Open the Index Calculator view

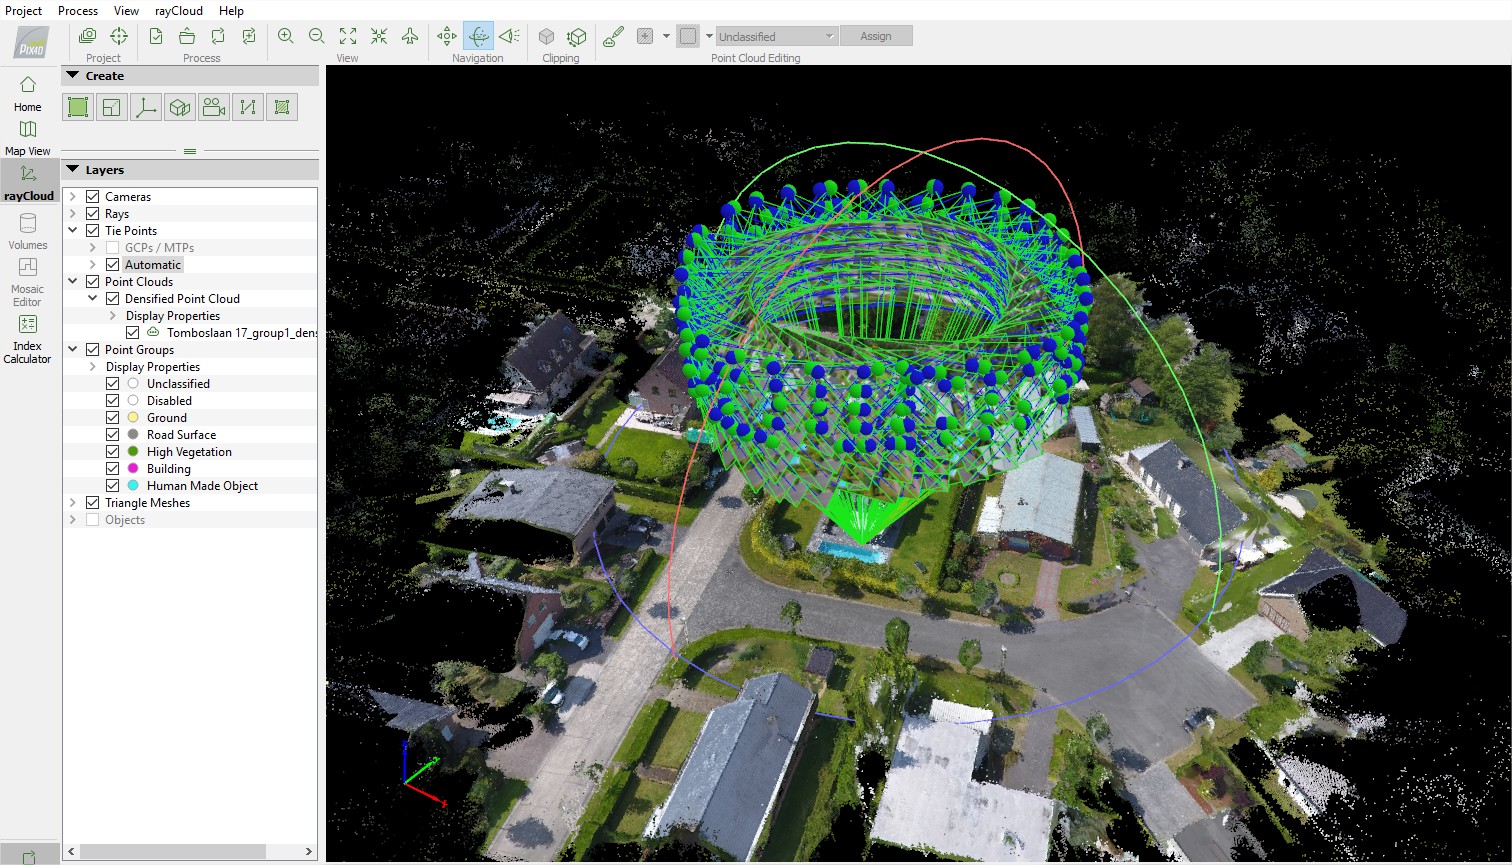pos(27,339)
